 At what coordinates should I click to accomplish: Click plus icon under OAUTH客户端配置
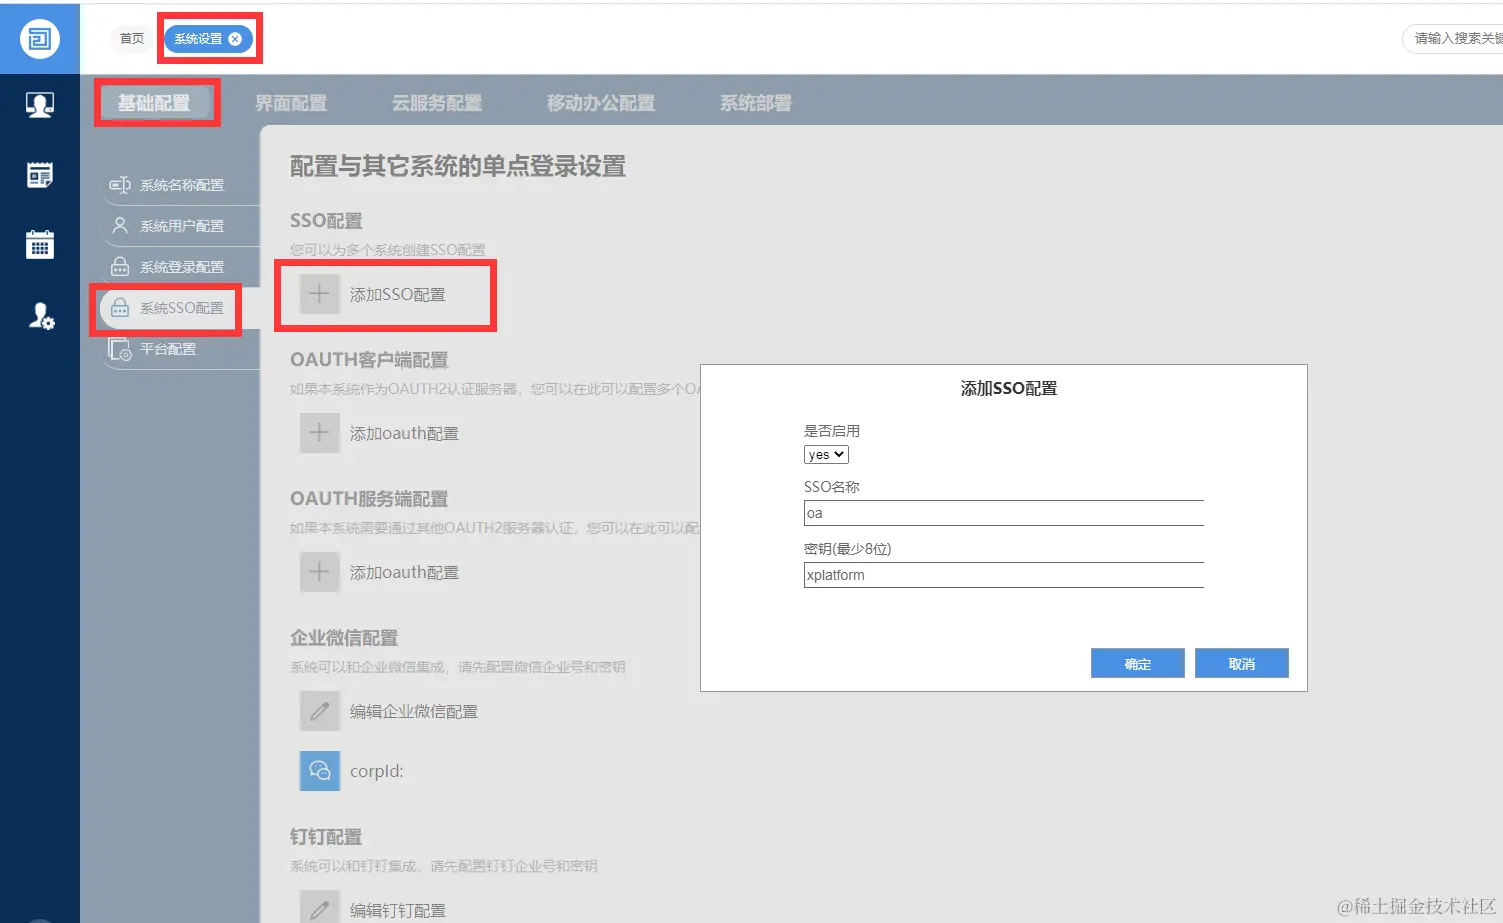(x=320, y=433)
